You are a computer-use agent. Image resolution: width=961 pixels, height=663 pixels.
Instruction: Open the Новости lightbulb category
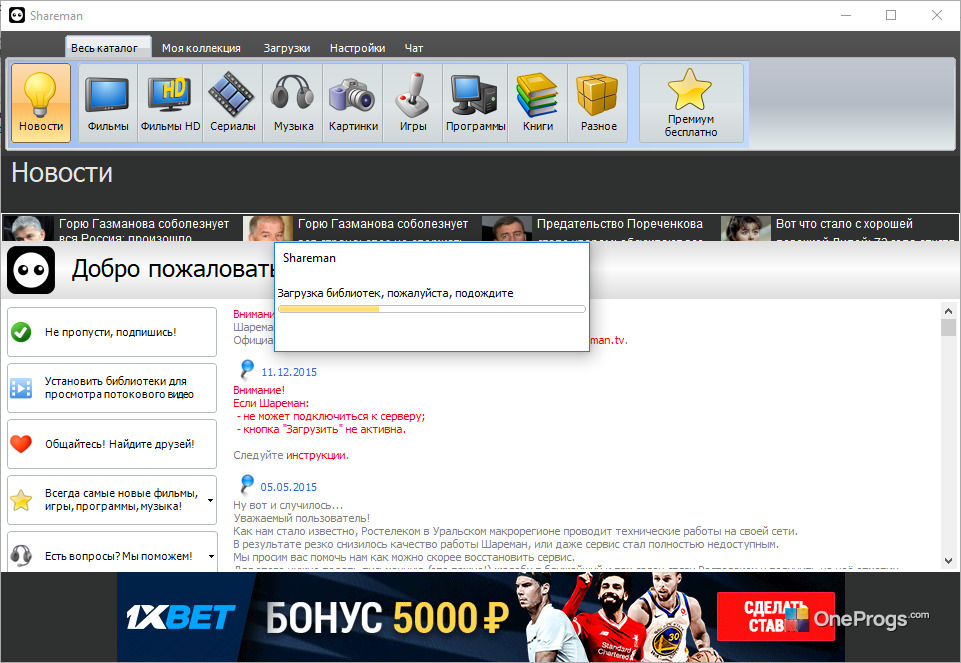click(41, 103)
